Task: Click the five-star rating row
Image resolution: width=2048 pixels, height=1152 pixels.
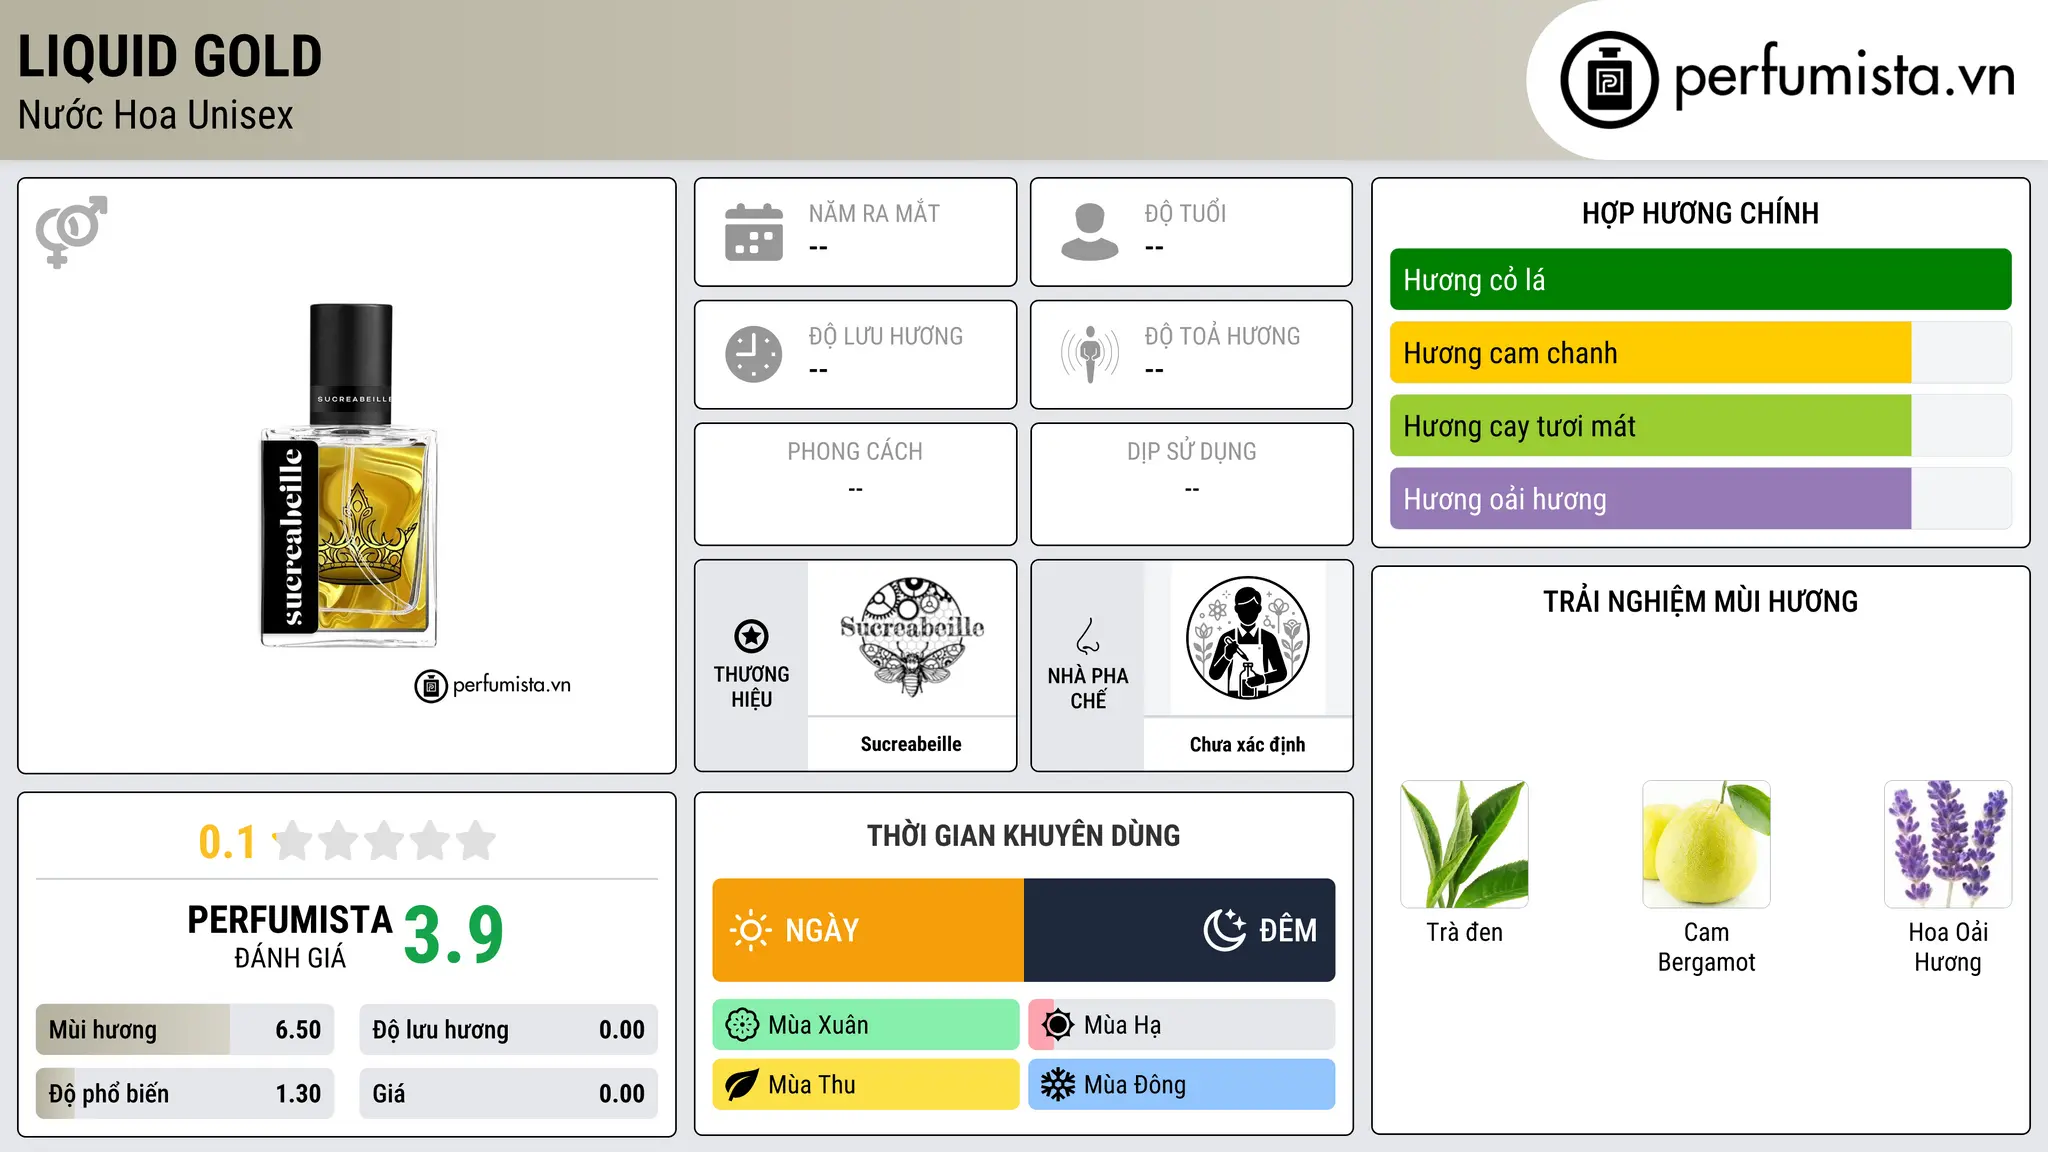Action: [384, 841]
